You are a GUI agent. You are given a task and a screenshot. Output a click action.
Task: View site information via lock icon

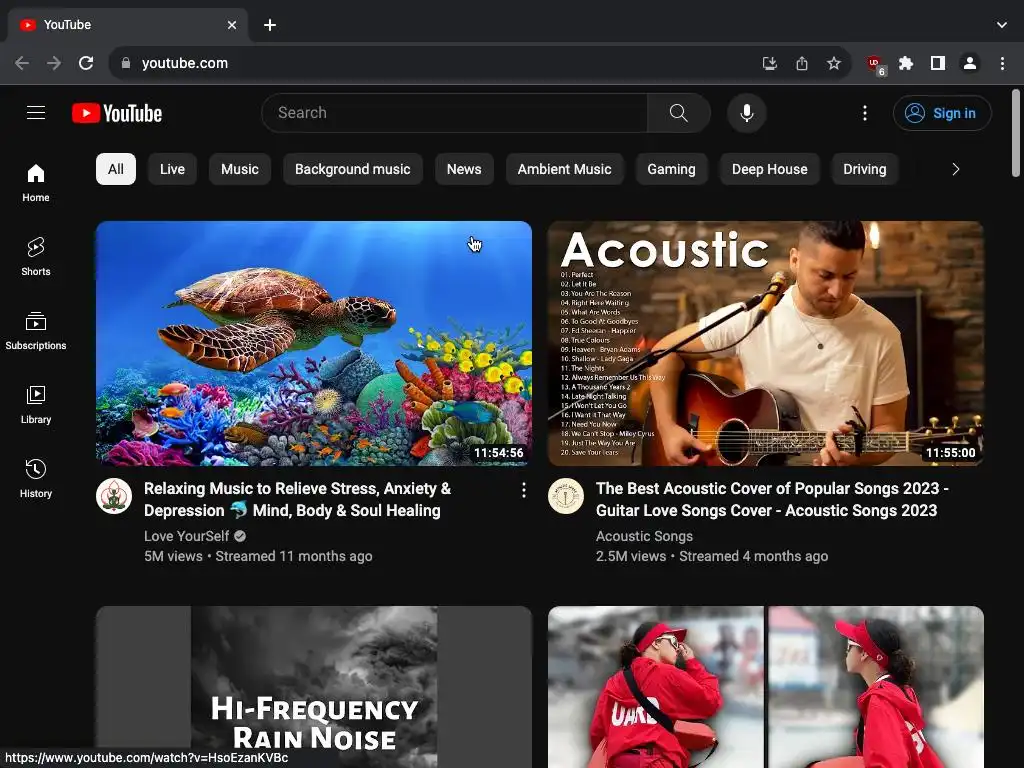(126, 63)
